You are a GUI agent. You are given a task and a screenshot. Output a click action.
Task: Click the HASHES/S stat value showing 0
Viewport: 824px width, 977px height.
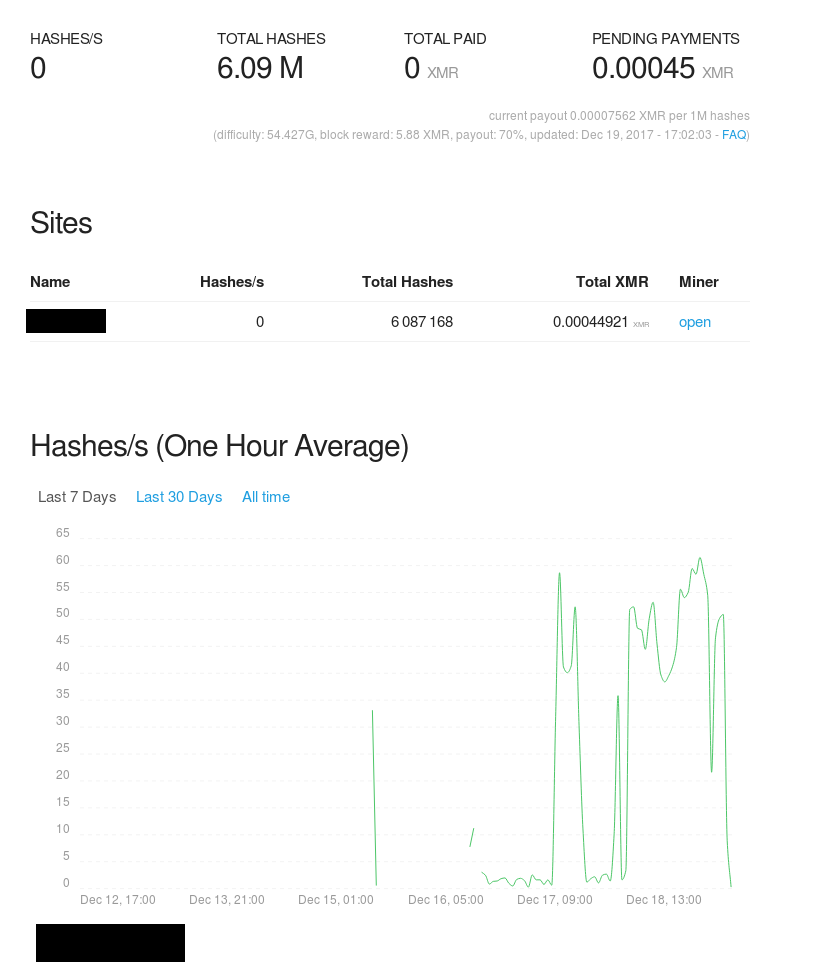pos(37,68)
